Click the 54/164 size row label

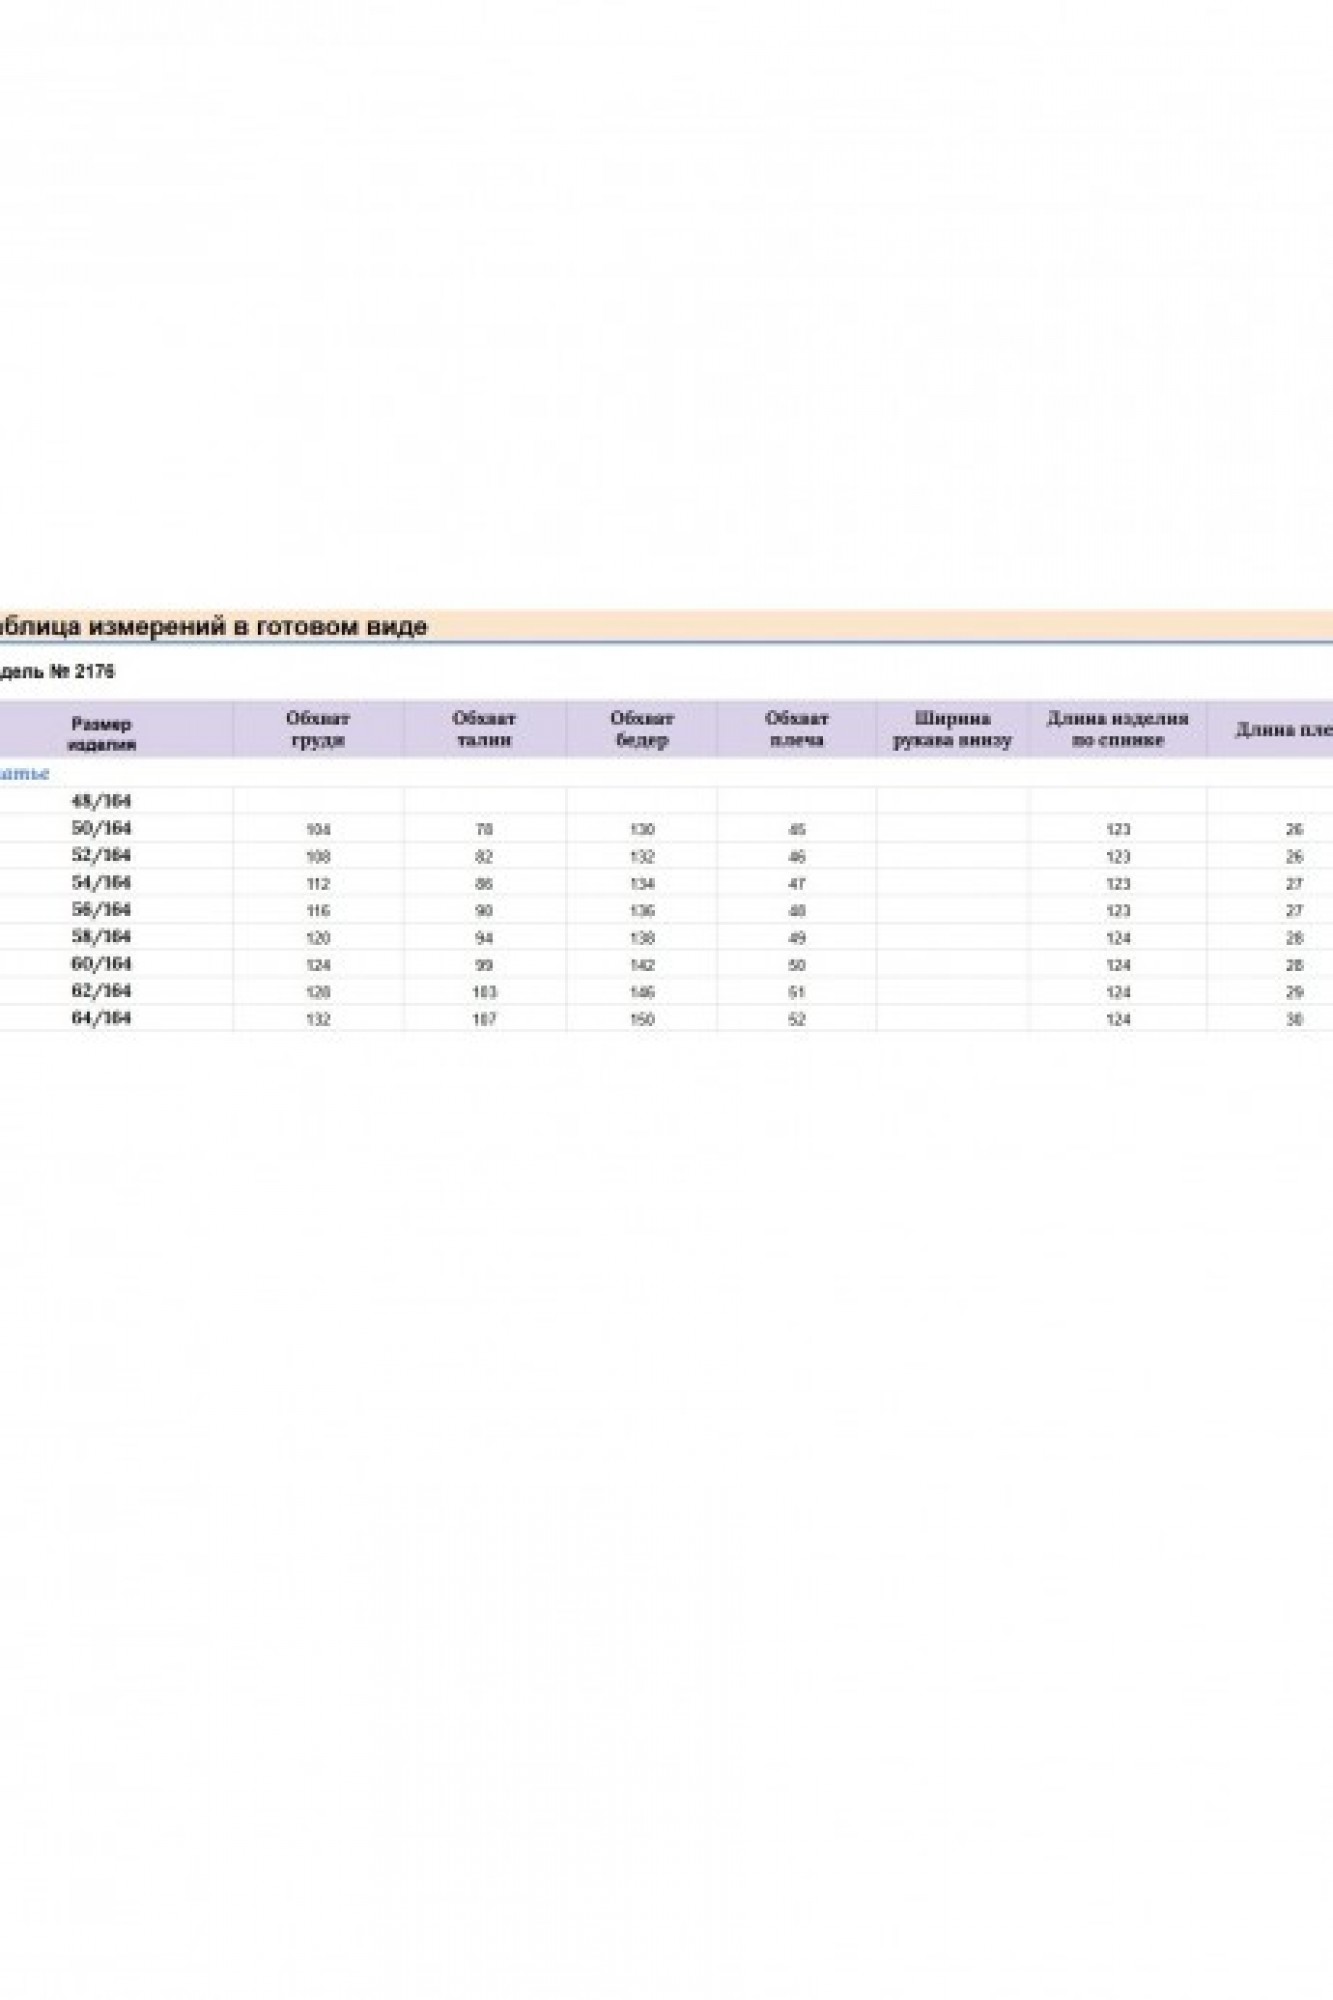click(102, 882)
